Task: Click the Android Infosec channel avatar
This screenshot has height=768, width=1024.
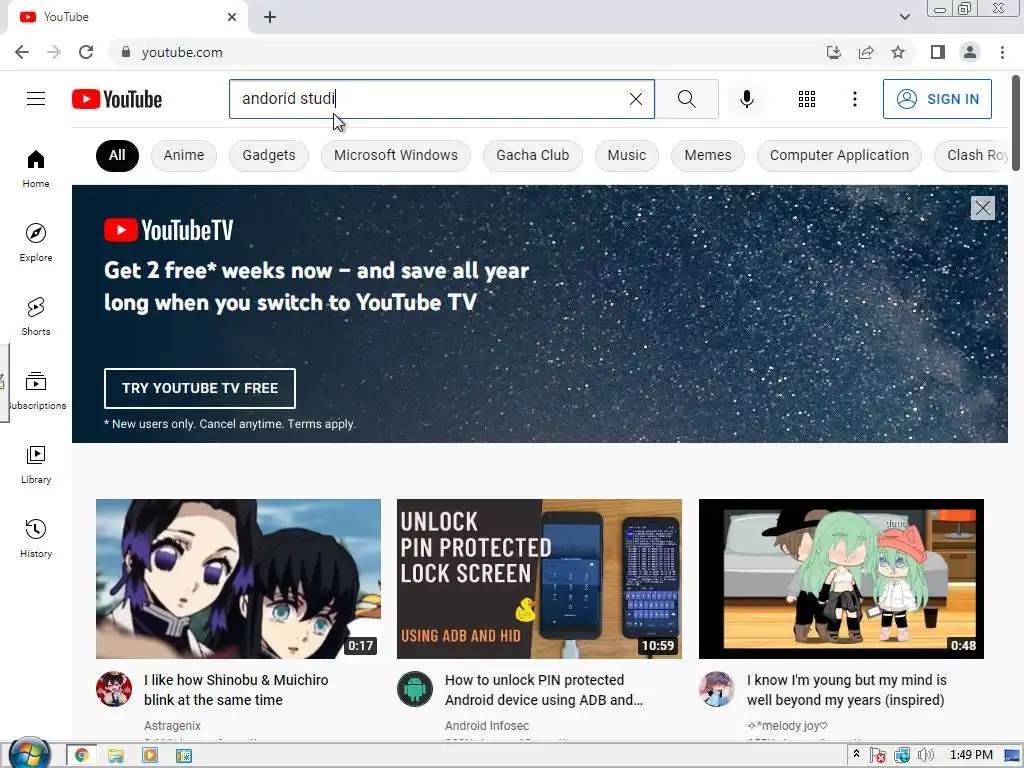Action: click(415, 689)
